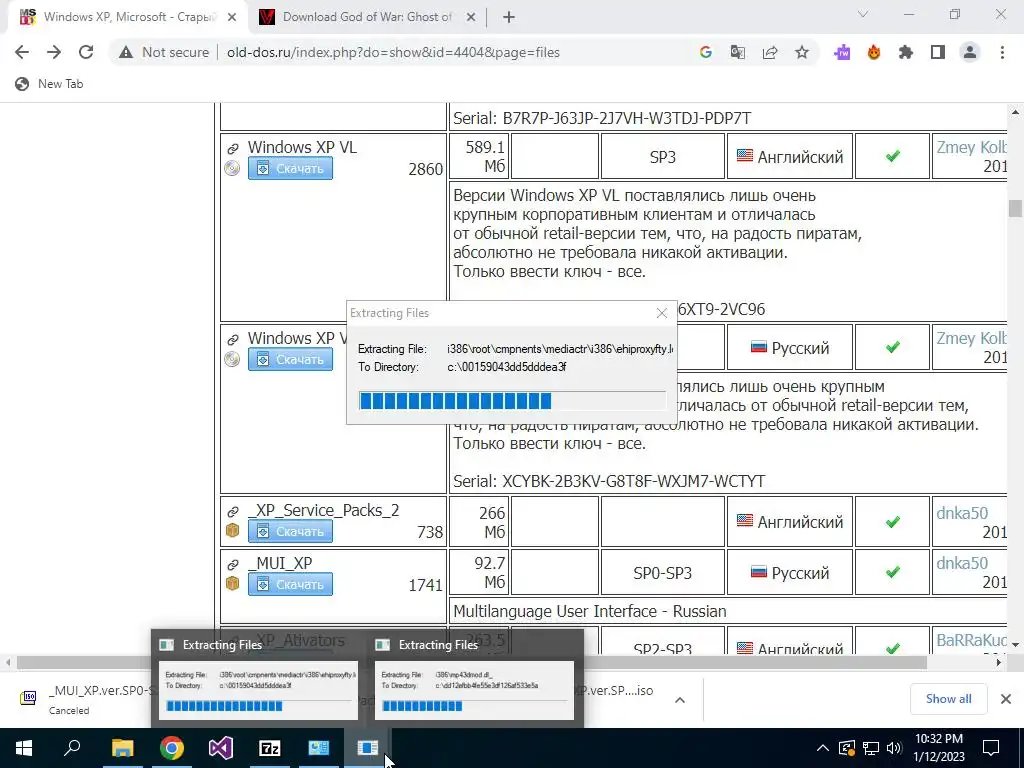The width and height of the screenshot is (1024, 768).
Task: Click canceled _MUI_XP.ver.SP0 download item
Action: pos(85,699)
